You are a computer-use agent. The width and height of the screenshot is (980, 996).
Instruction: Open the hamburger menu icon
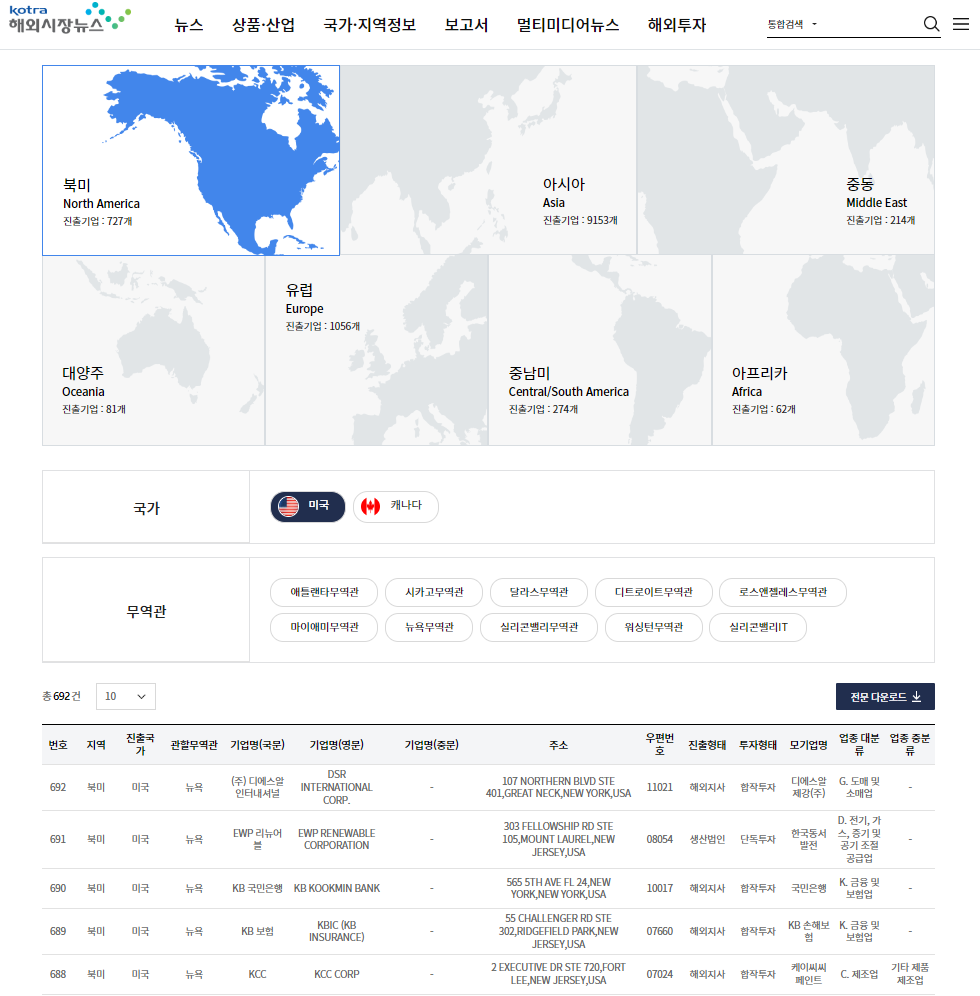click(961, 24)
